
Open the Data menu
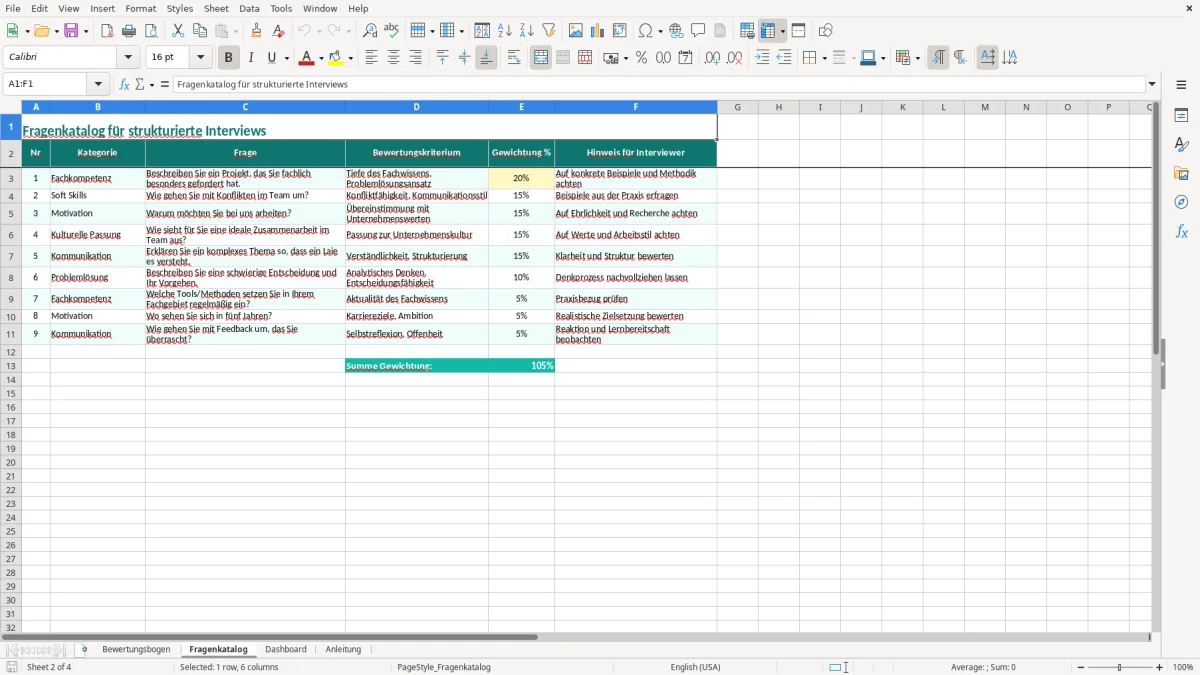coord(249,8)
